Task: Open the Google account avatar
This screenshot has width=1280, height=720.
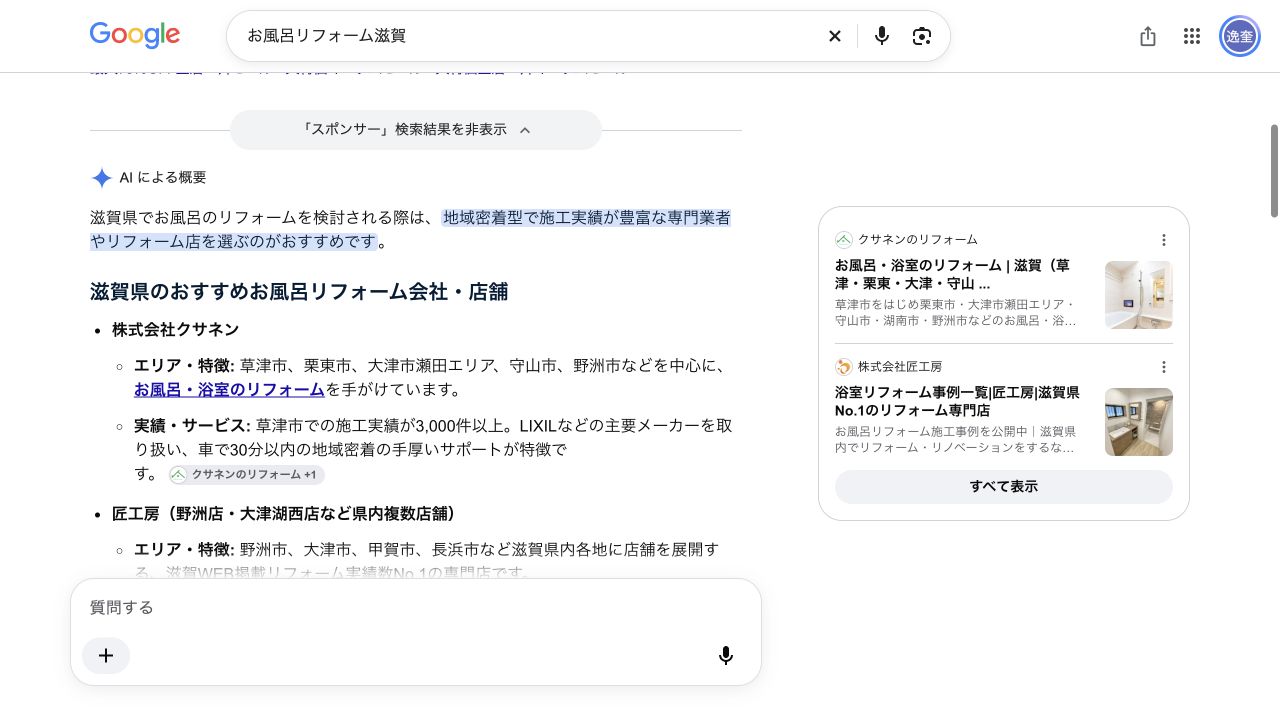Action: 1240,36
